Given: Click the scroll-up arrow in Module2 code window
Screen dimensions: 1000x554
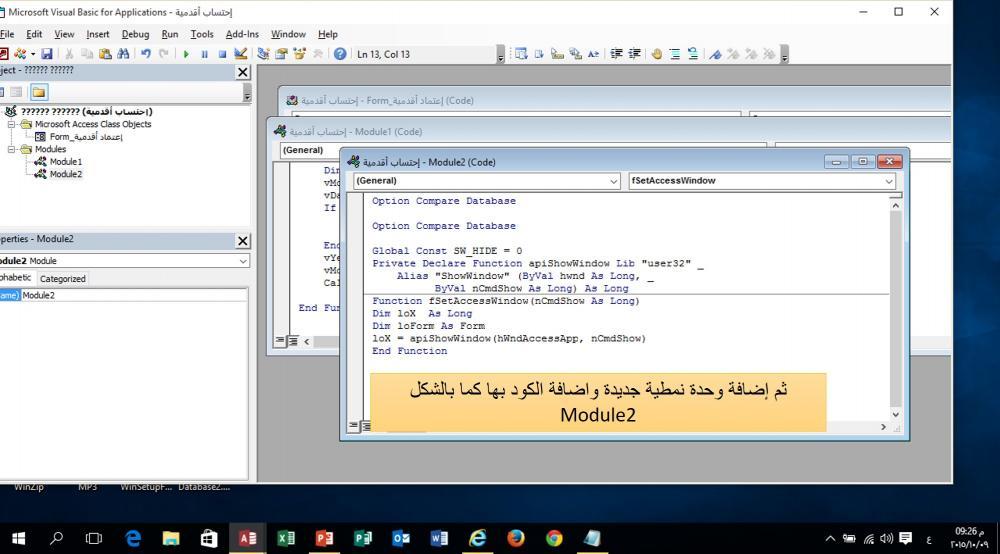Looking at the screenshot, I should click(x=895, y=205).
